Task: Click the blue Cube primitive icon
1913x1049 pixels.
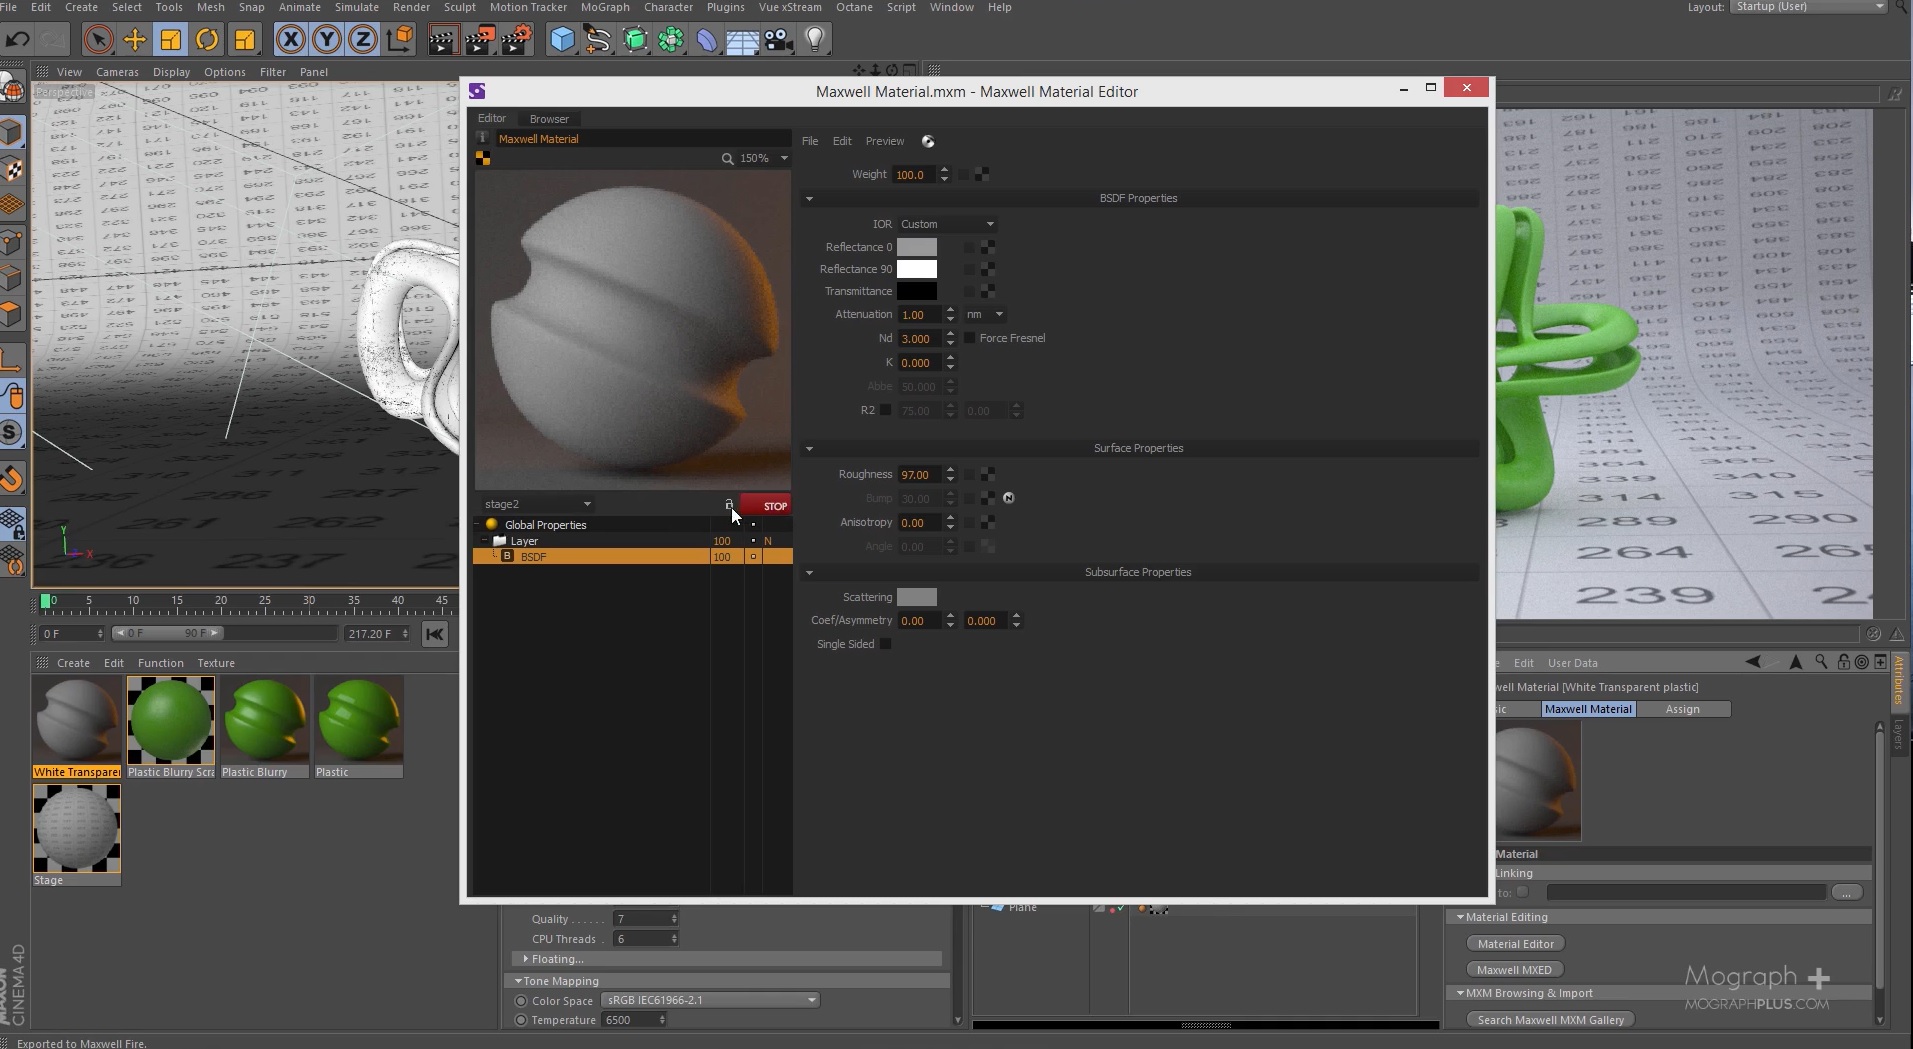Action: click(x=563, y=40)
